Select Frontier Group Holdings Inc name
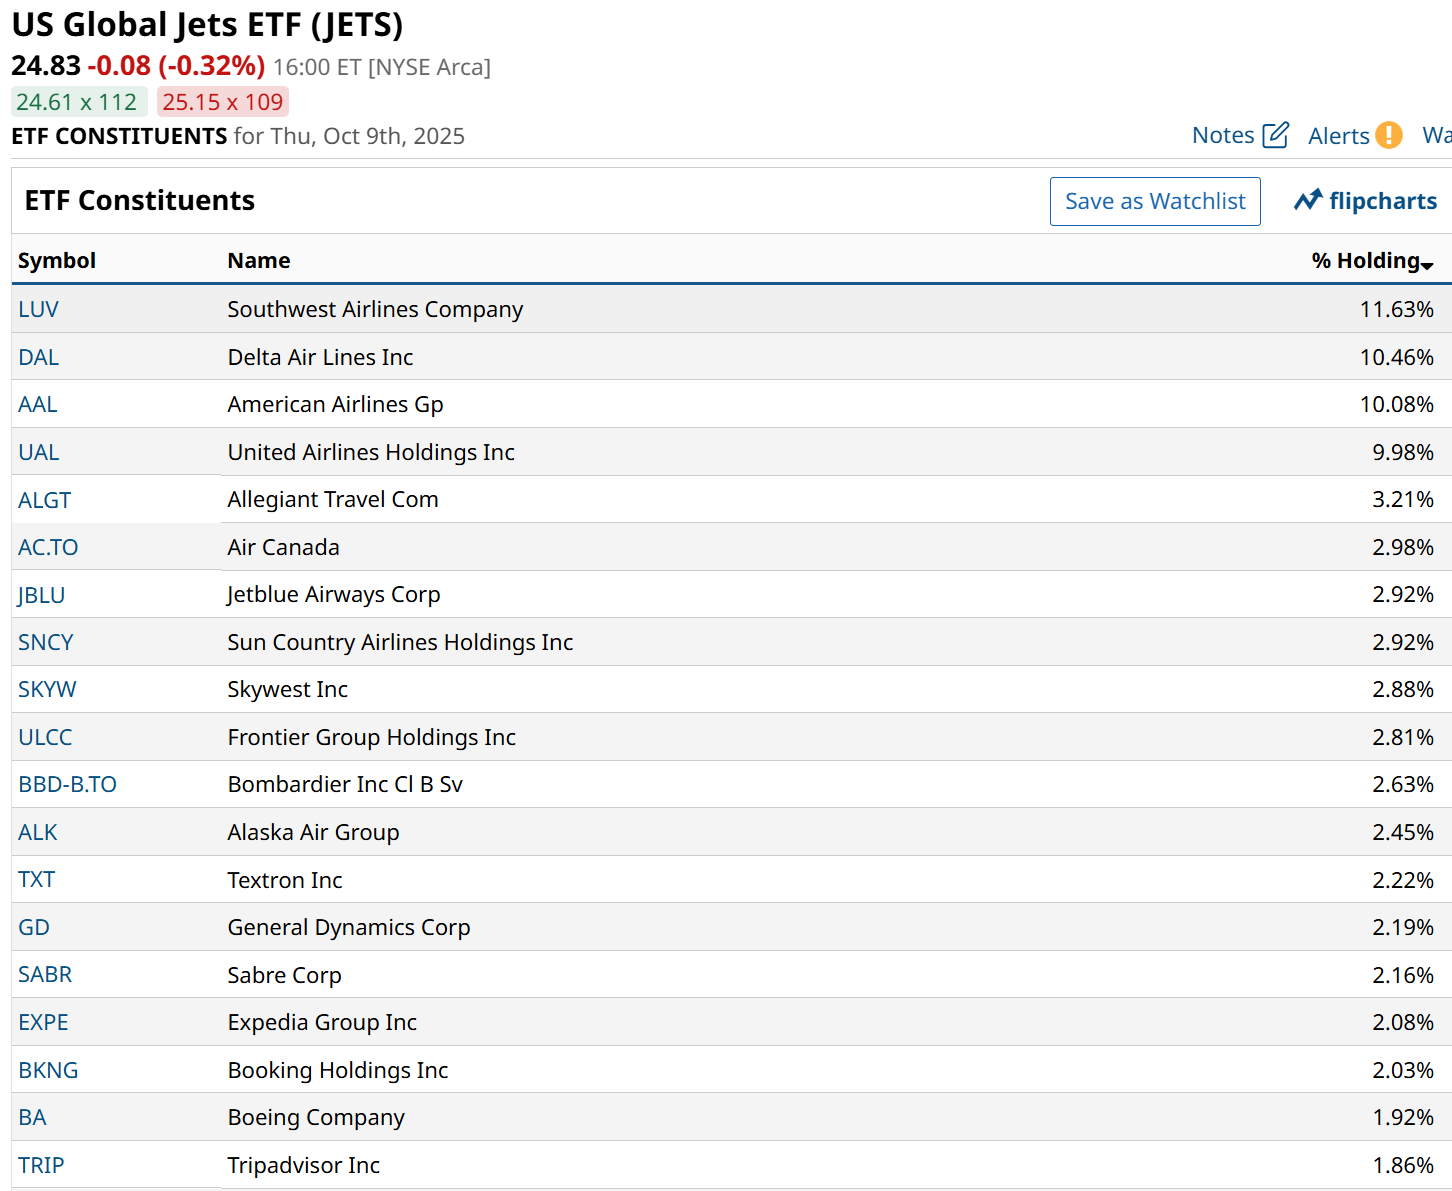The width and height of the screenshot is (1452, 1191). click(x=372, y=737)
